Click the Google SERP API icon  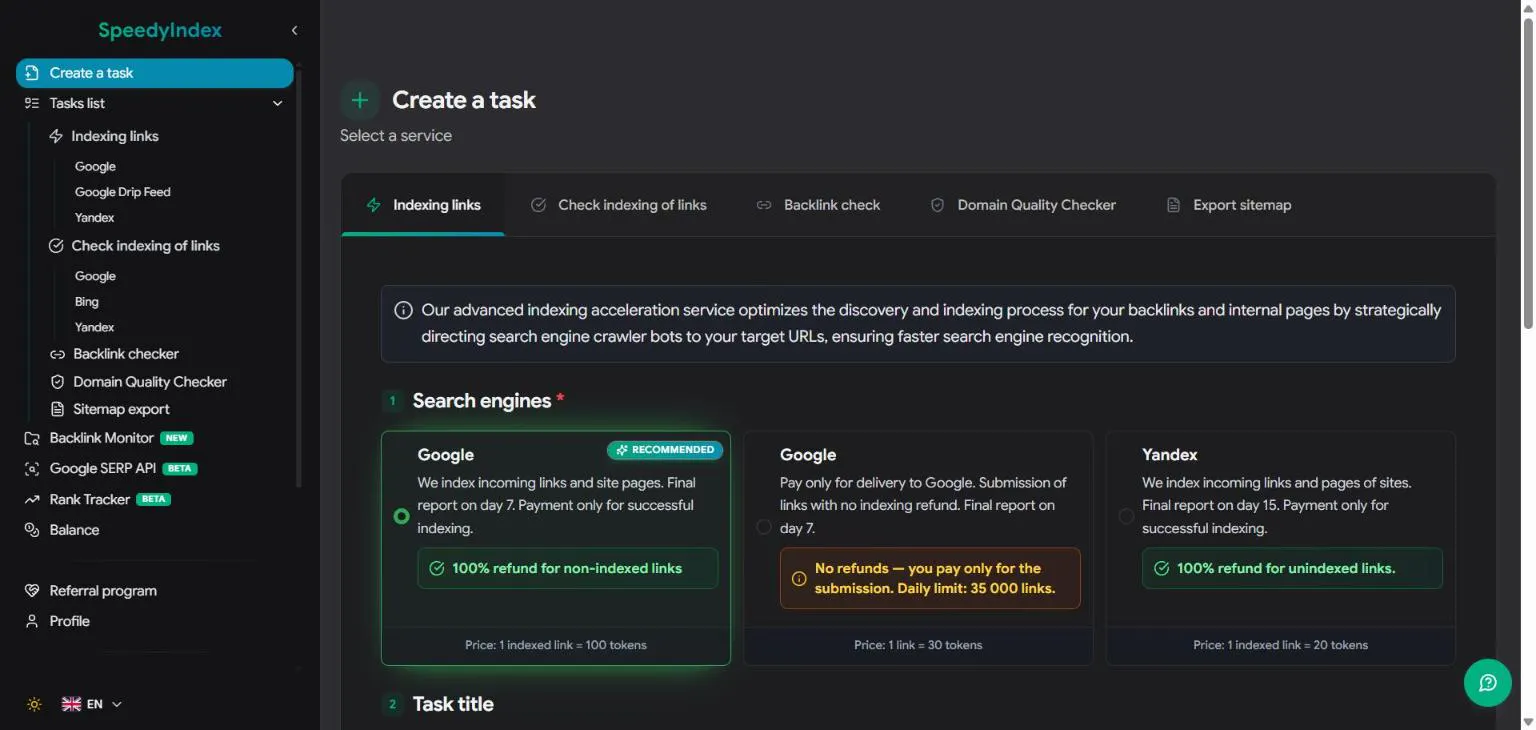pos(32,468)
